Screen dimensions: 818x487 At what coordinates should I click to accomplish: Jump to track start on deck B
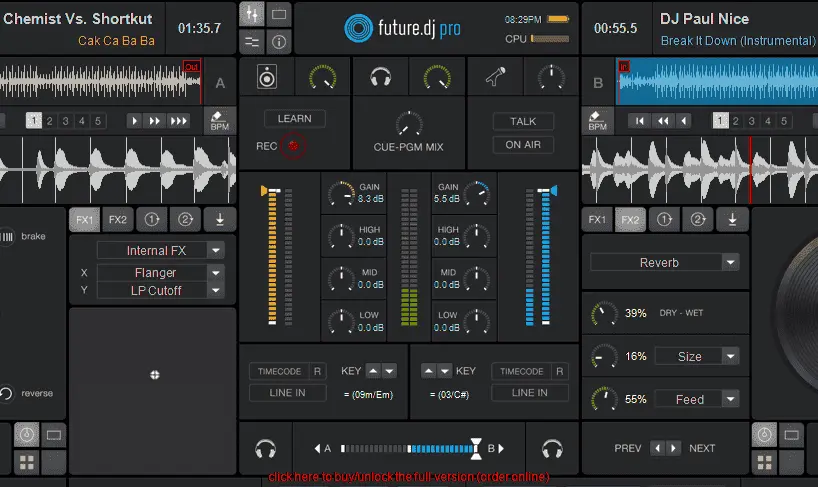coord(639,121)
